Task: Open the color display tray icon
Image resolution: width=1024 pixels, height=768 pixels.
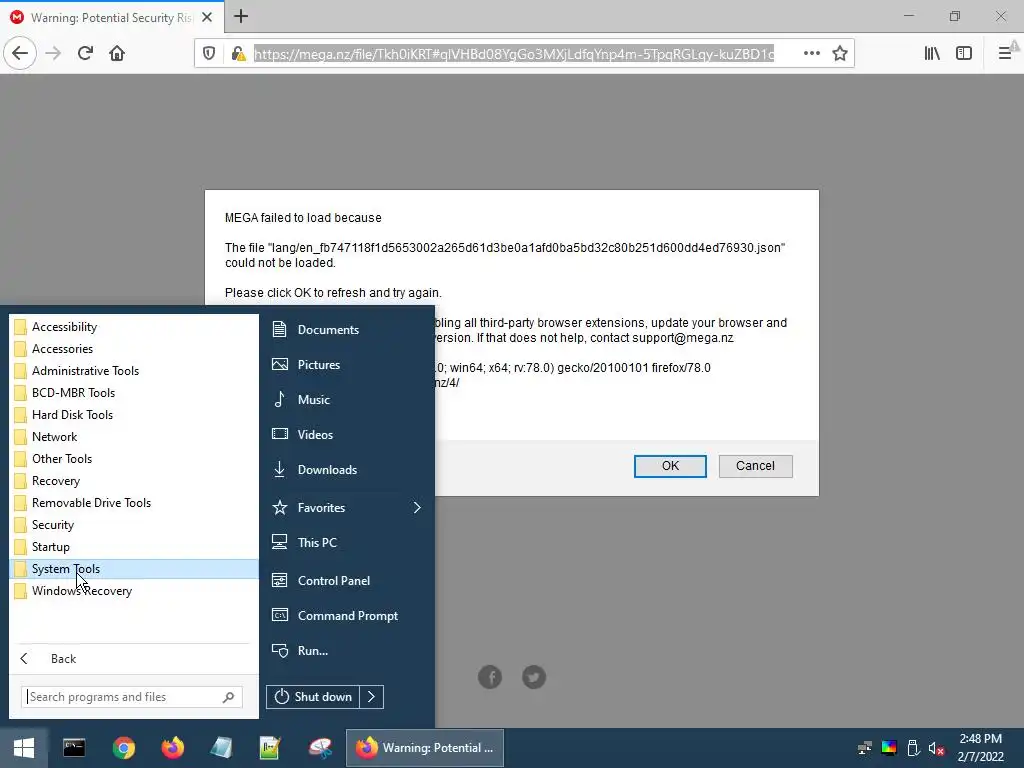Action: (889, 748)
